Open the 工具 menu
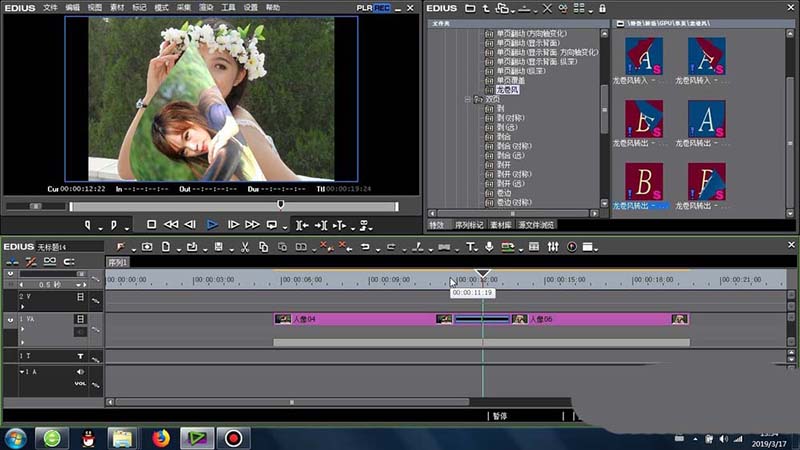 tap(228, 8)
